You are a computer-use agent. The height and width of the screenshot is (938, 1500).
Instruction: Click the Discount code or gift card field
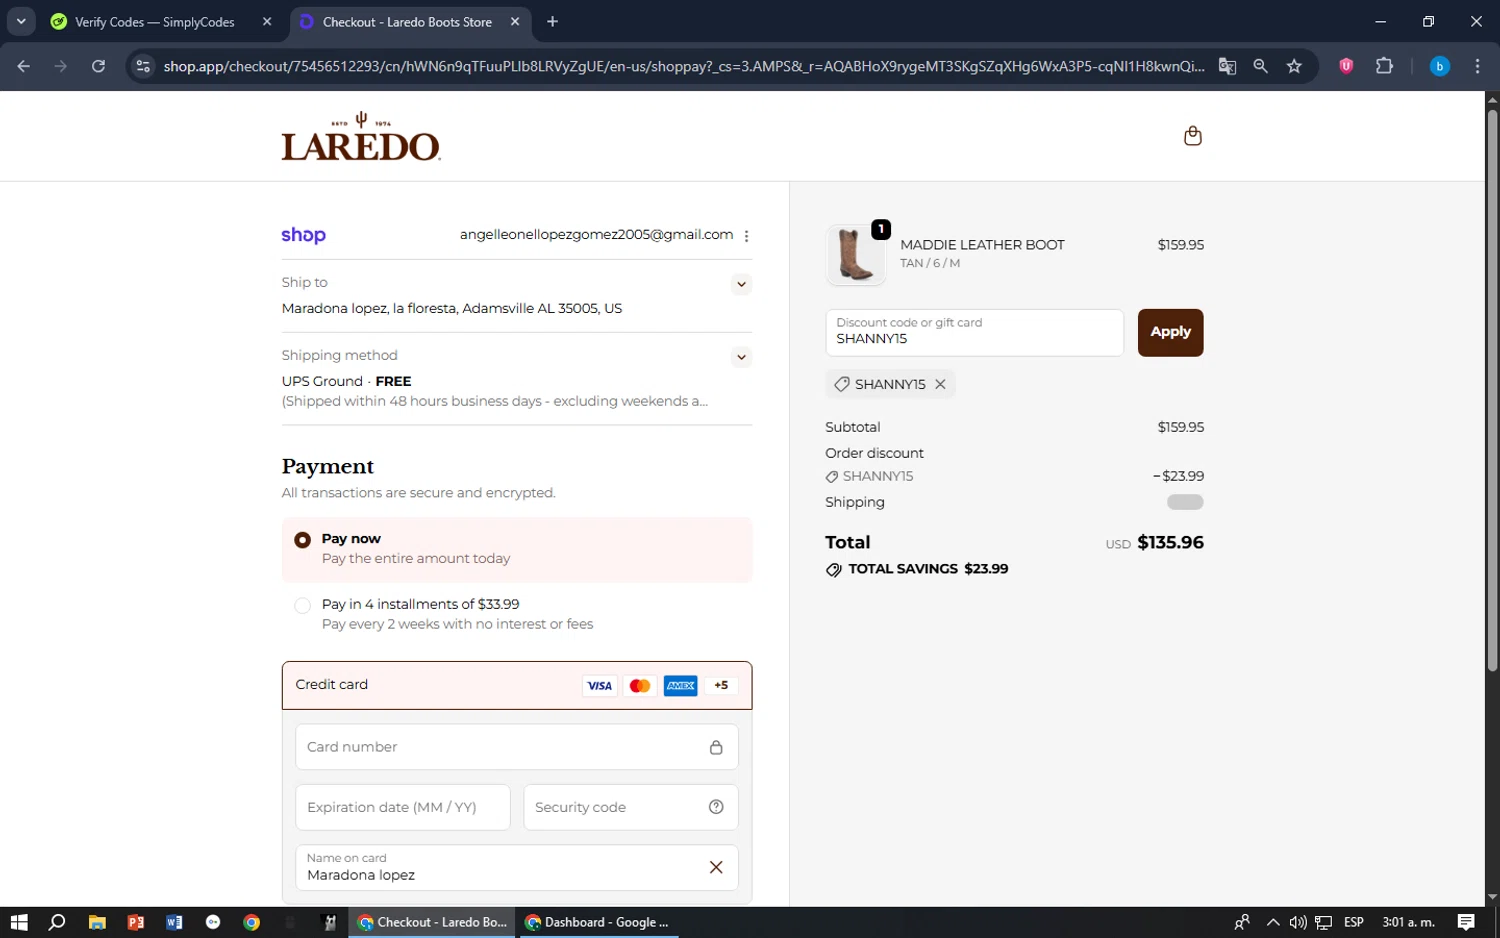(974, 332)
